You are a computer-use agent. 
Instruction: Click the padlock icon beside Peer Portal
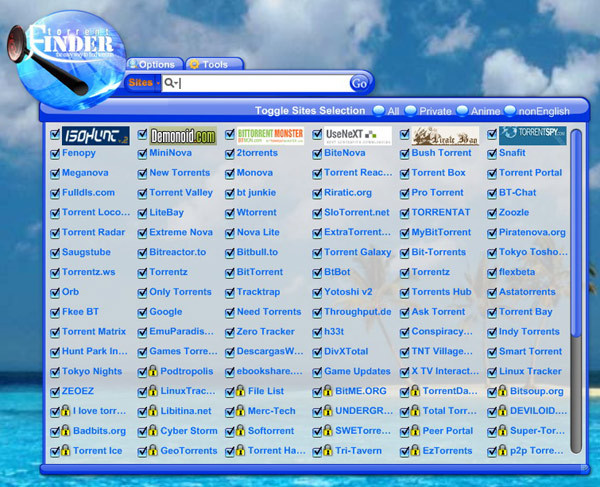(415, 430)
